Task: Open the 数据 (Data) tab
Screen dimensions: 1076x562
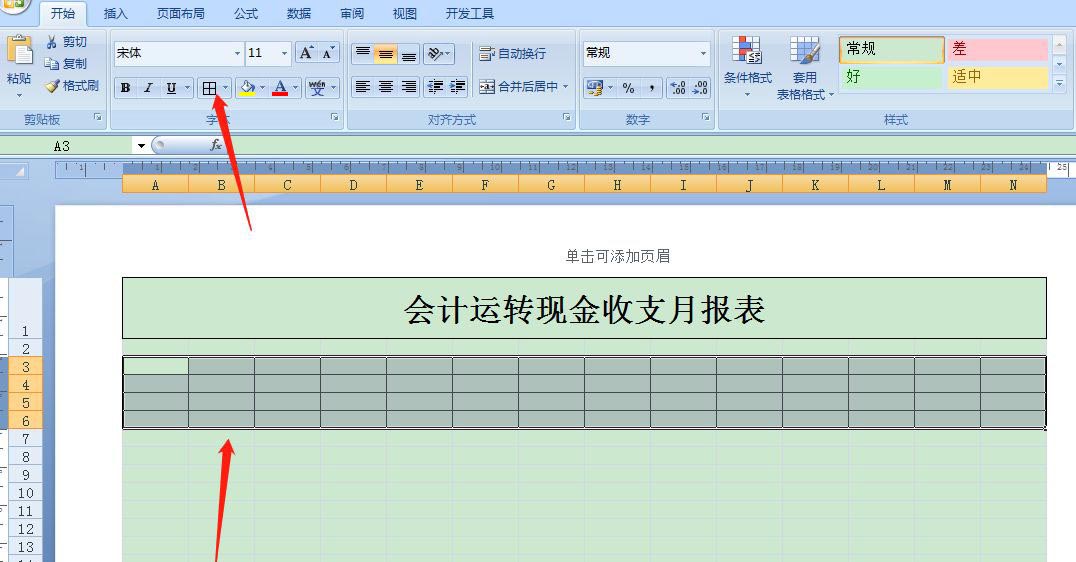Action: [x=299, y=13]
